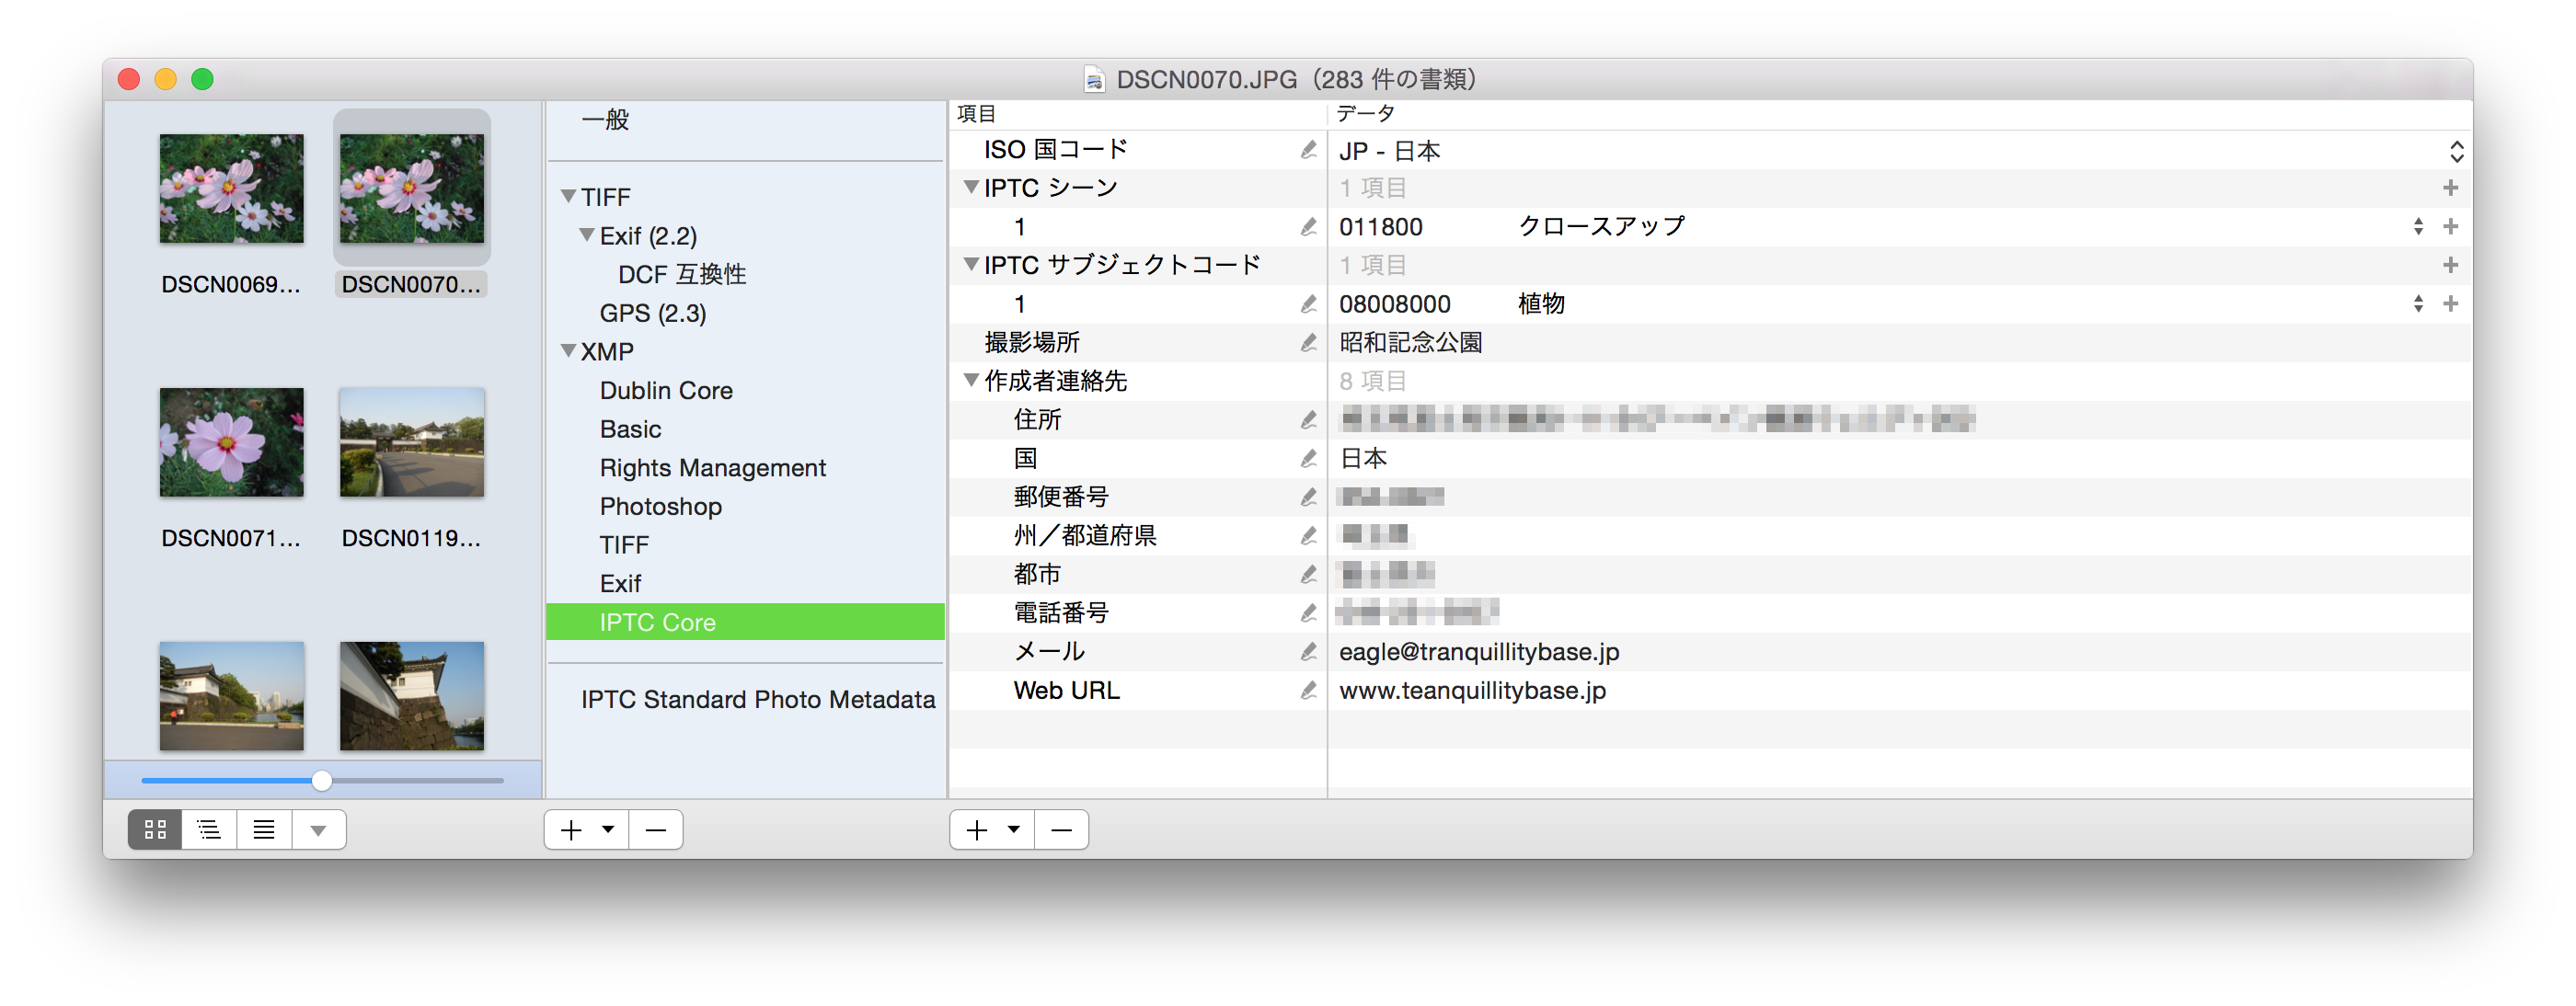This screenshot has height=1006, width=2576.
Task: Add item via plus on IPTC シーン header
Action: 2450,188
